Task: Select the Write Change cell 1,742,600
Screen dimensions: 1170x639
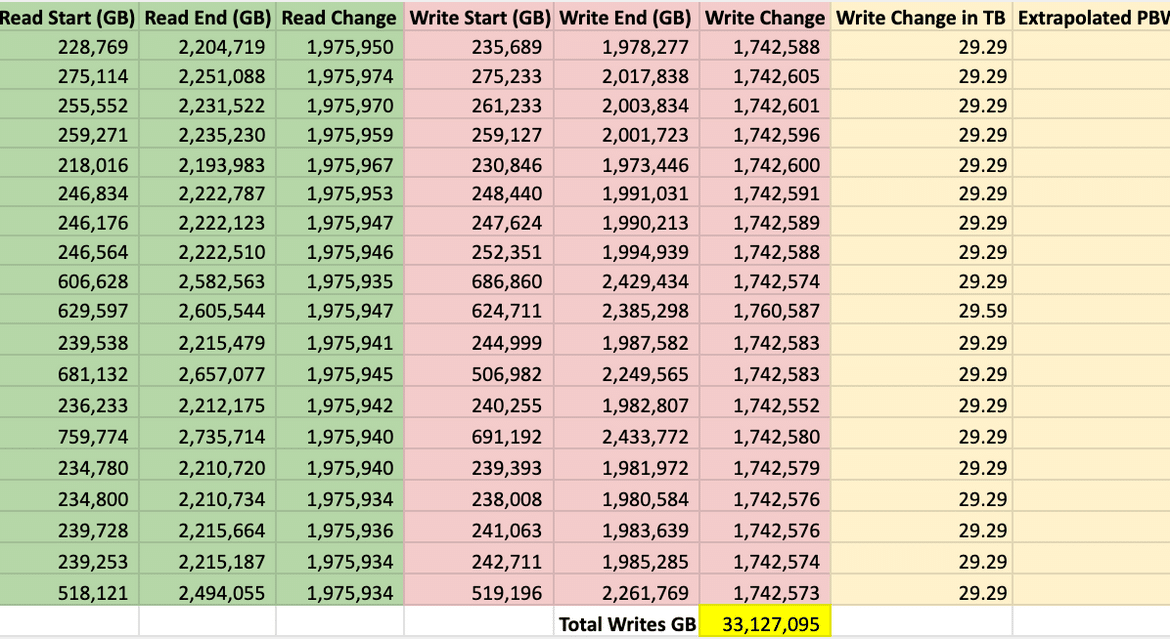Action: tap(766, 164)
